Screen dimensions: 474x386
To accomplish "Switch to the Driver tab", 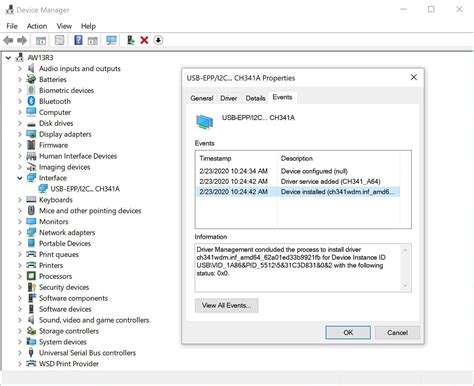I will click(229, 98).
